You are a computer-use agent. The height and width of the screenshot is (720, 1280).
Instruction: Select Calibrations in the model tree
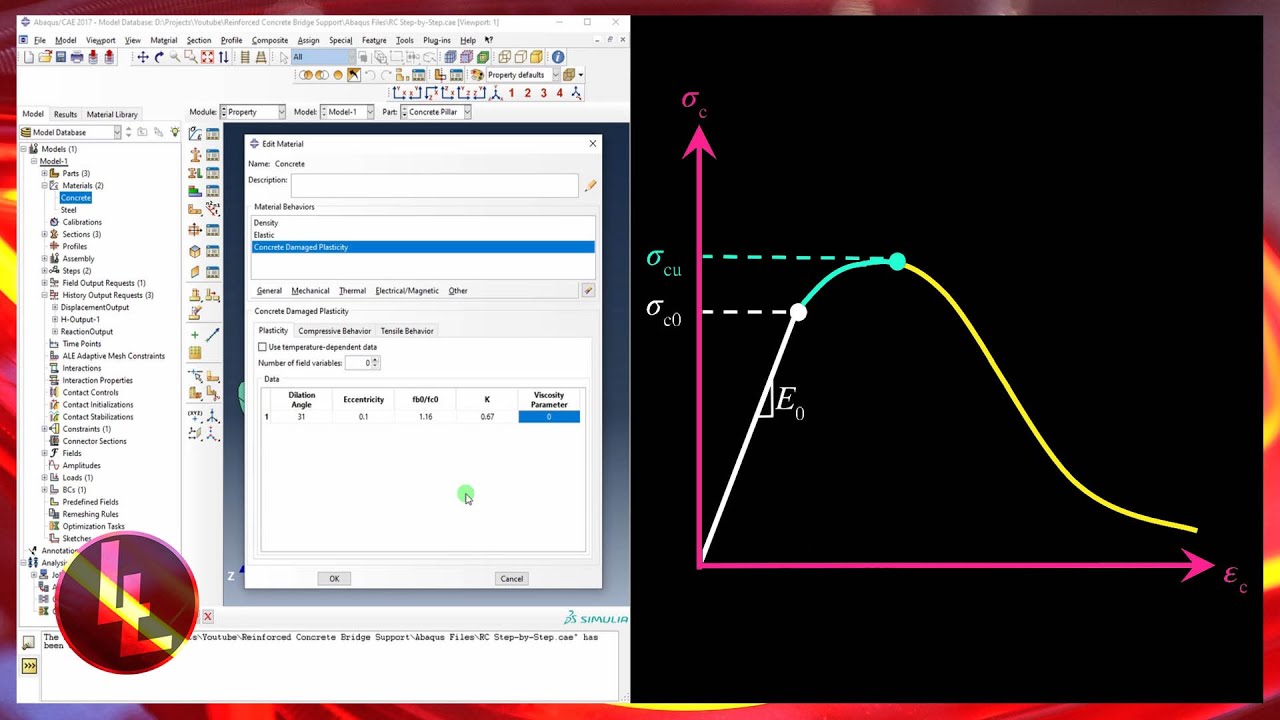(x=82, y=222)
